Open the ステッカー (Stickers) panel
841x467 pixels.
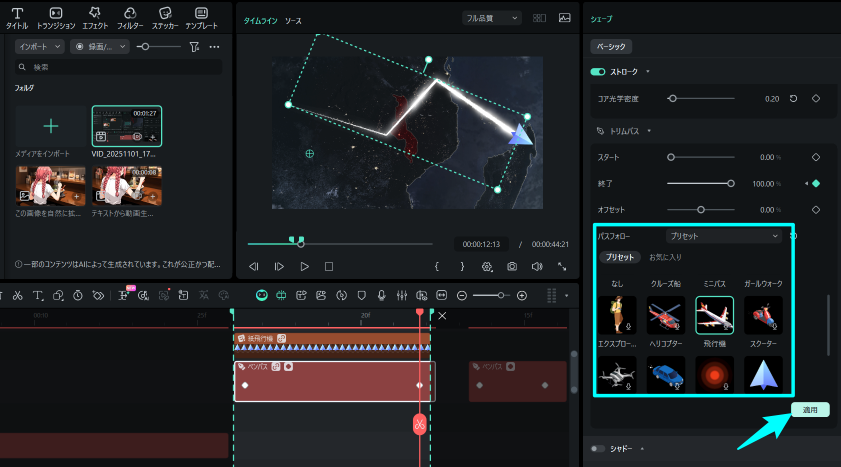coord(166,17)
